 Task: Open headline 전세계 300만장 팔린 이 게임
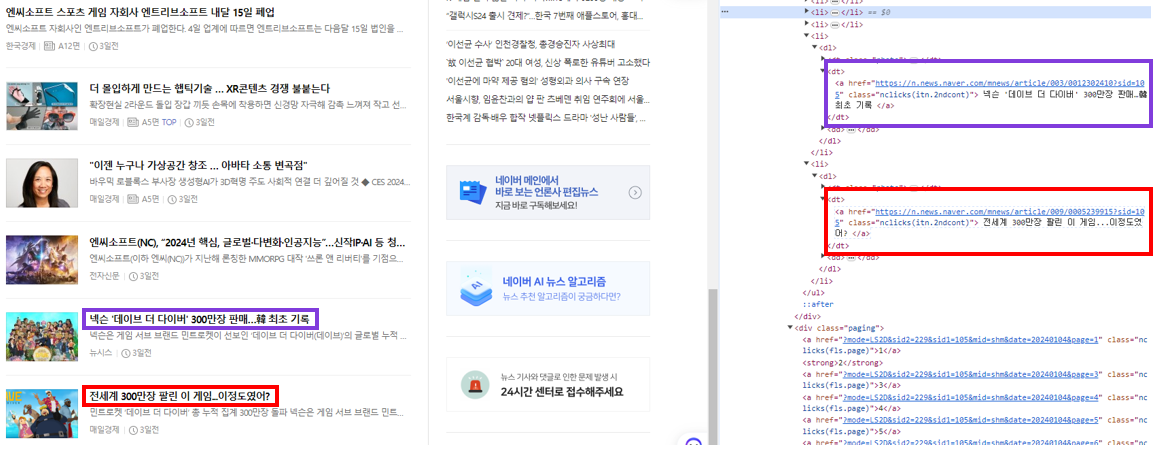pyautogui.click(x=180, y=396)
